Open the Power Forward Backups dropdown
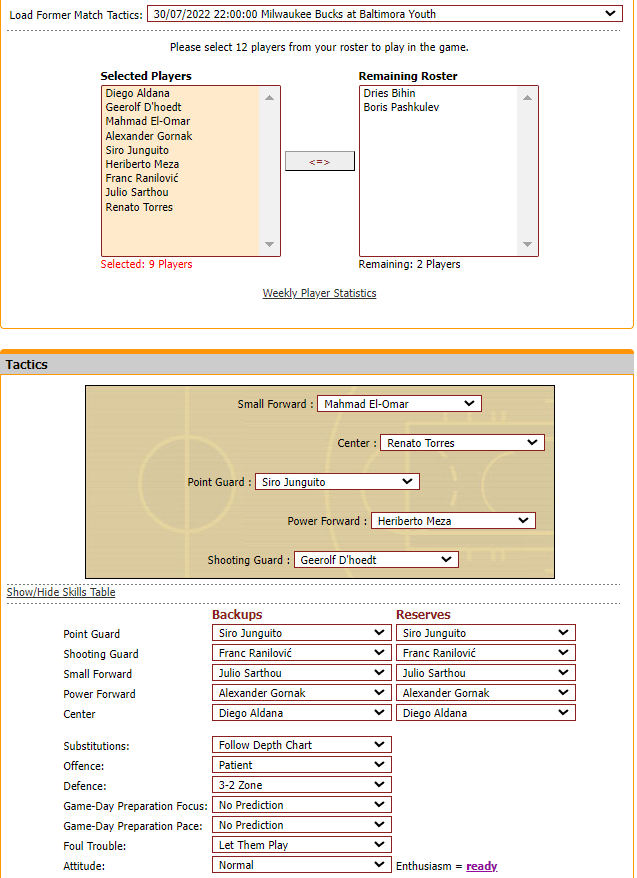This screenshot has height=878, width=637. [x=302, y=693]
